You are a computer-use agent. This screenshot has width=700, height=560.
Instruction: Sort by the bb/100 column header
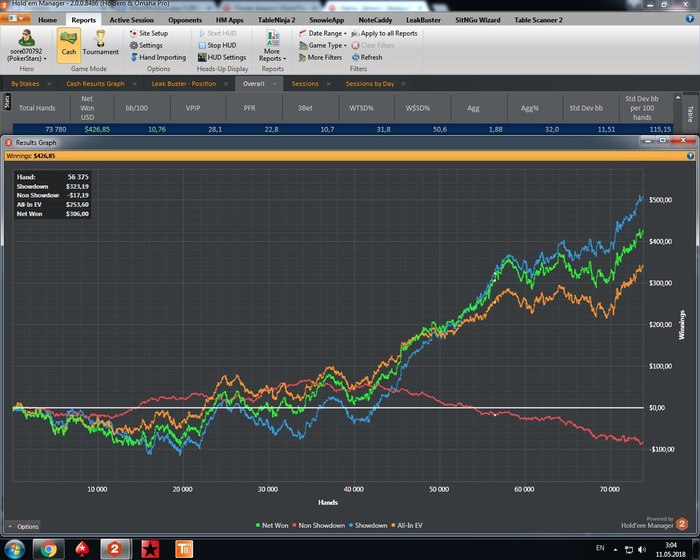137,108
